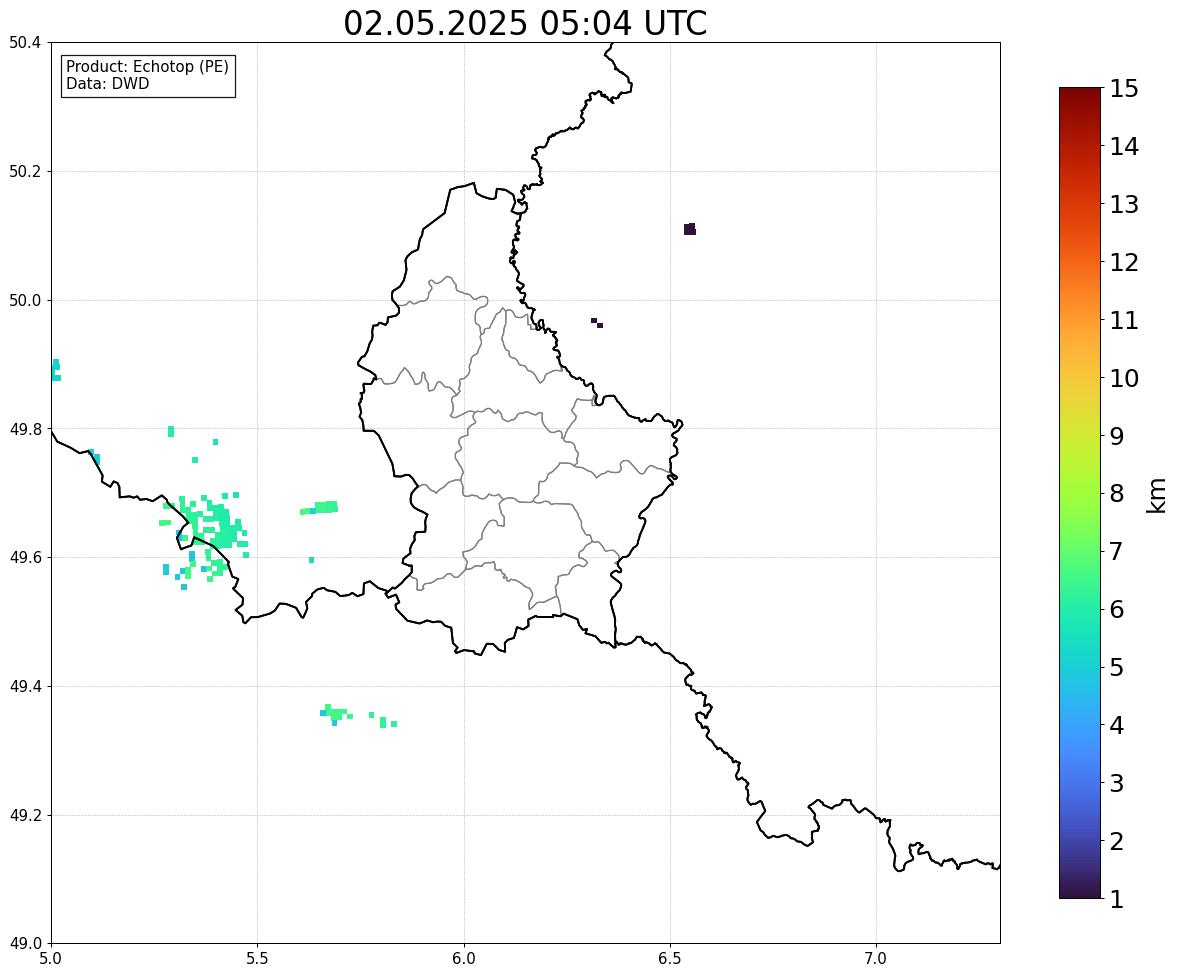
Task: Click the colorbar "km" unit label
Action: coord(1156,495)
